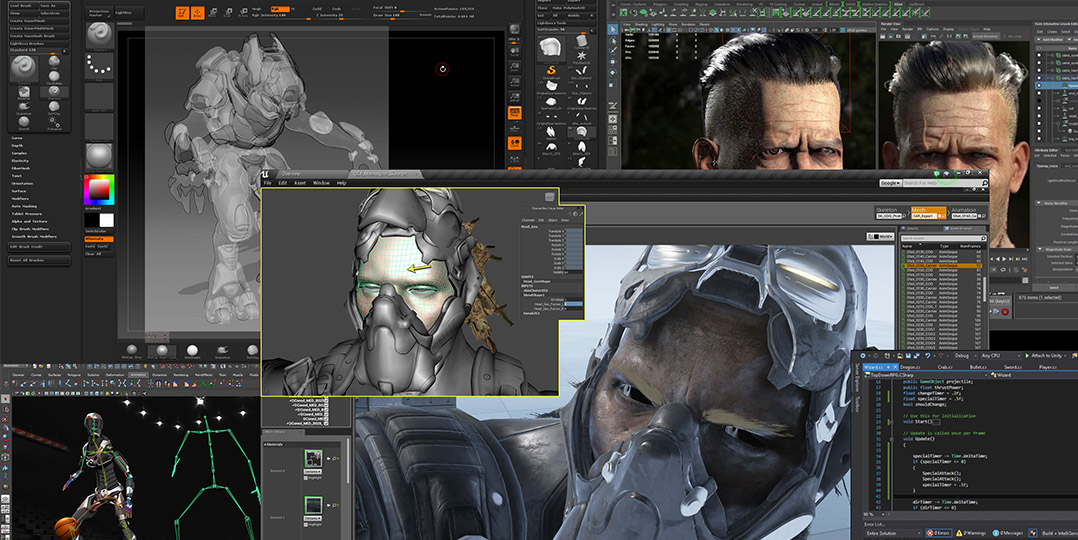
Task: Switch to the Animation mode tab
Action: (963, 211)
